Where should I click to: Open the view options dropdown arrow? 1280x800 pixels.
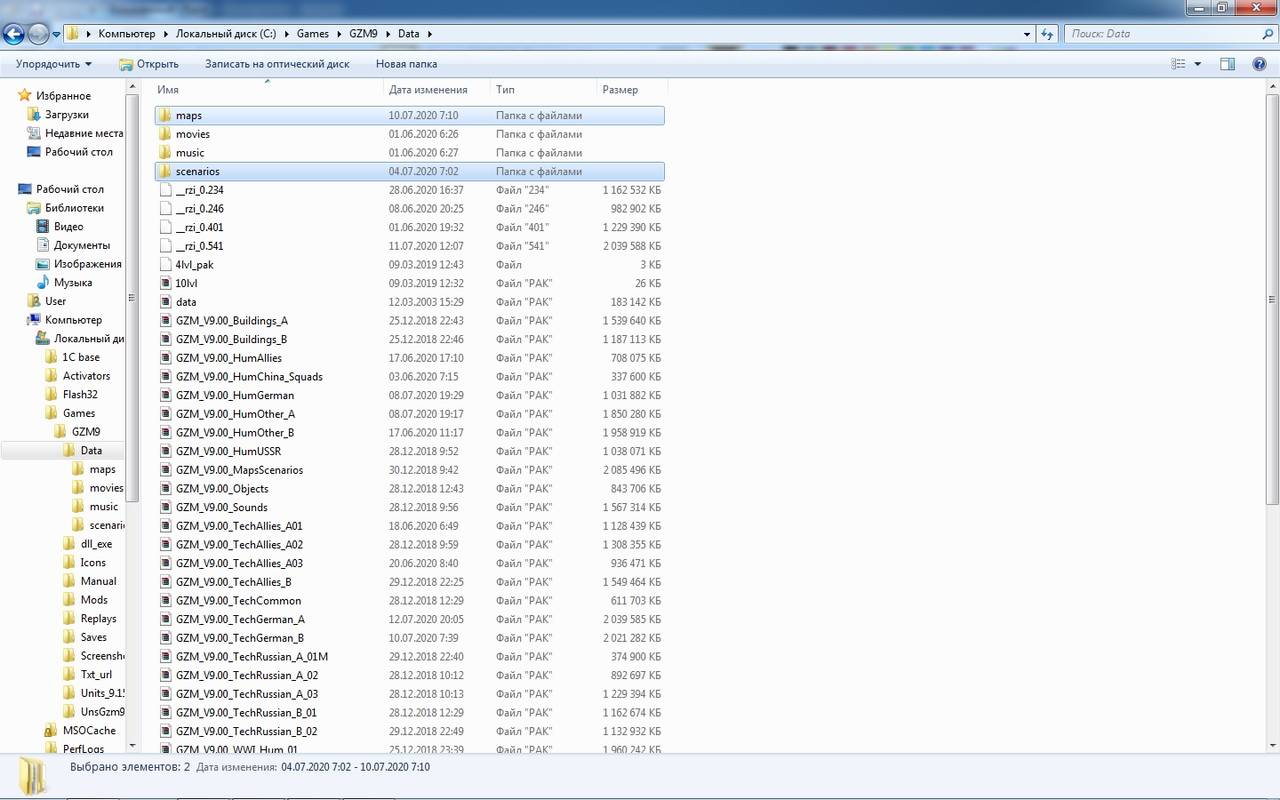point(1198,64)
